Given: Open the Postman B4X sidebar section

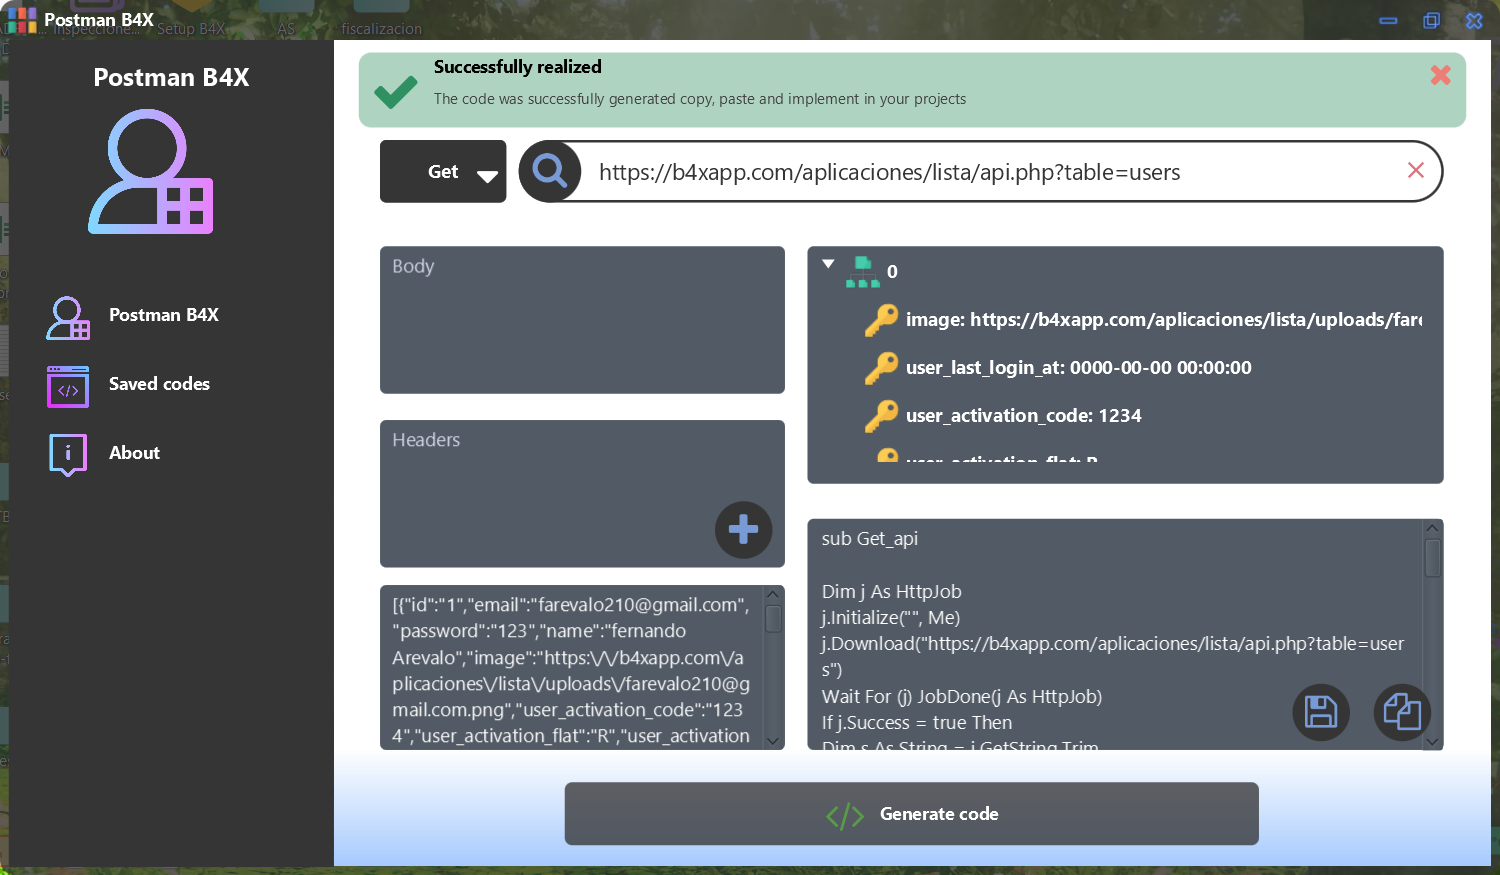Looking at the screenshot, I should (164, 315).
